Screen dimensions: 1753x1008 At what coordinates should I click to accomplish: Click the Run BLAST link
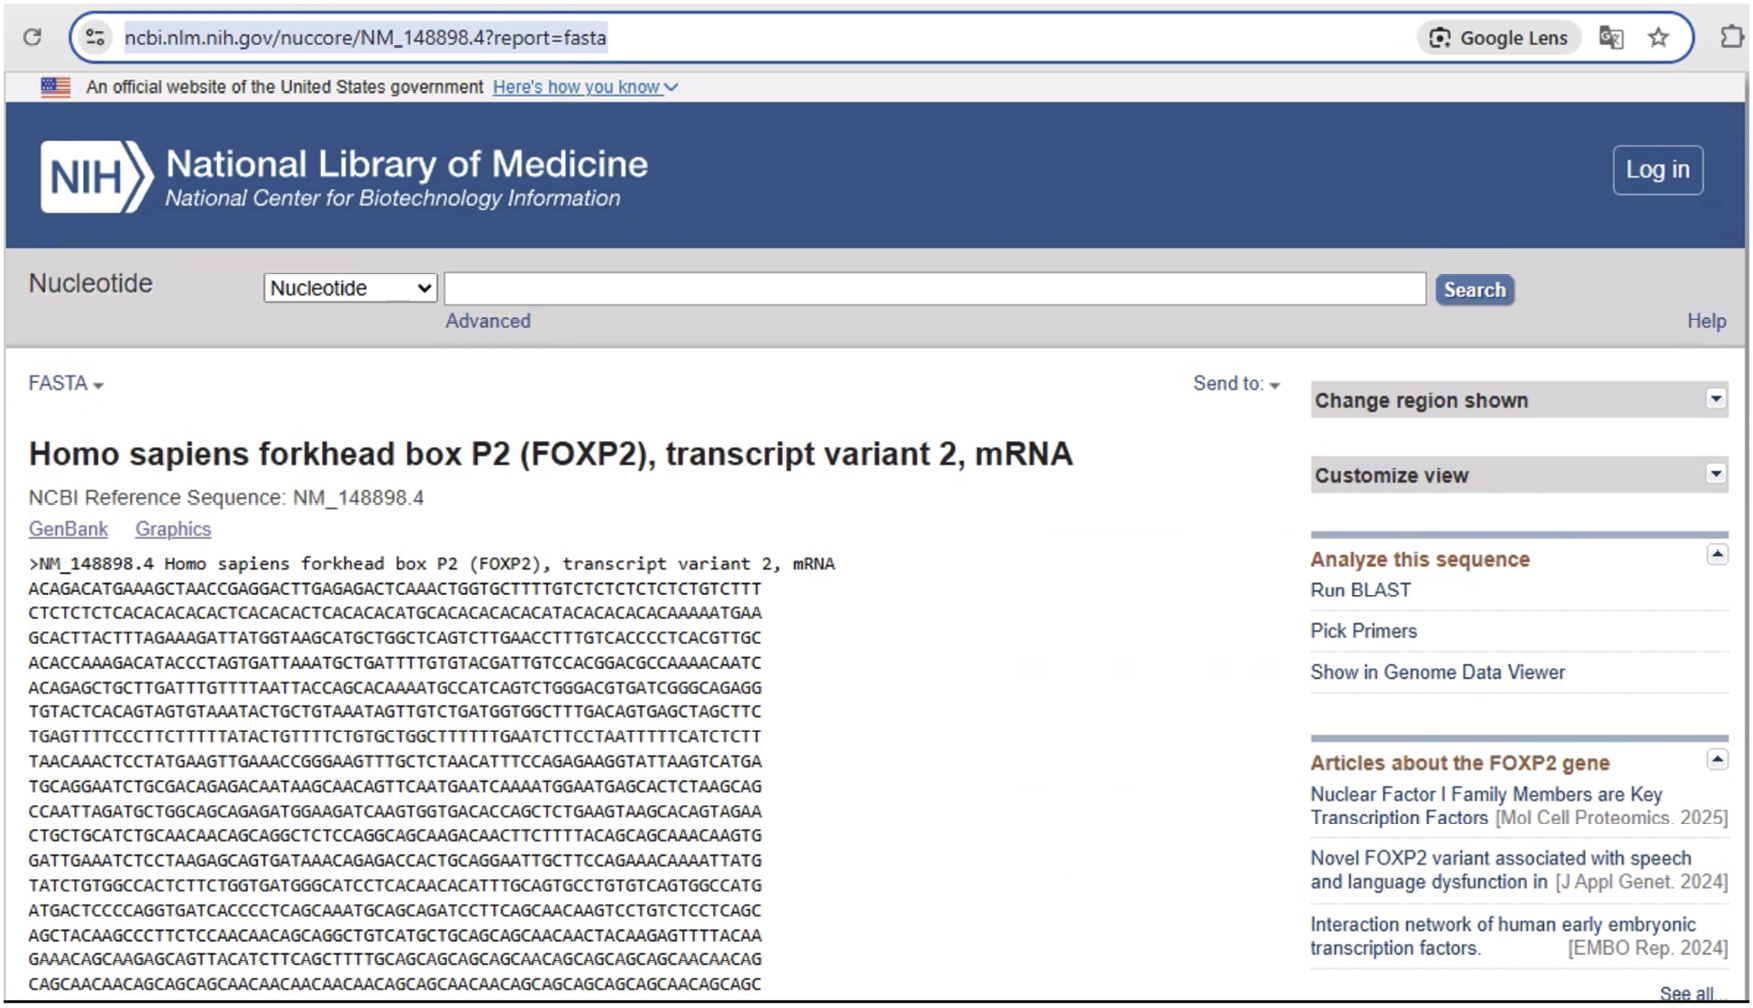click(1360, 590)
